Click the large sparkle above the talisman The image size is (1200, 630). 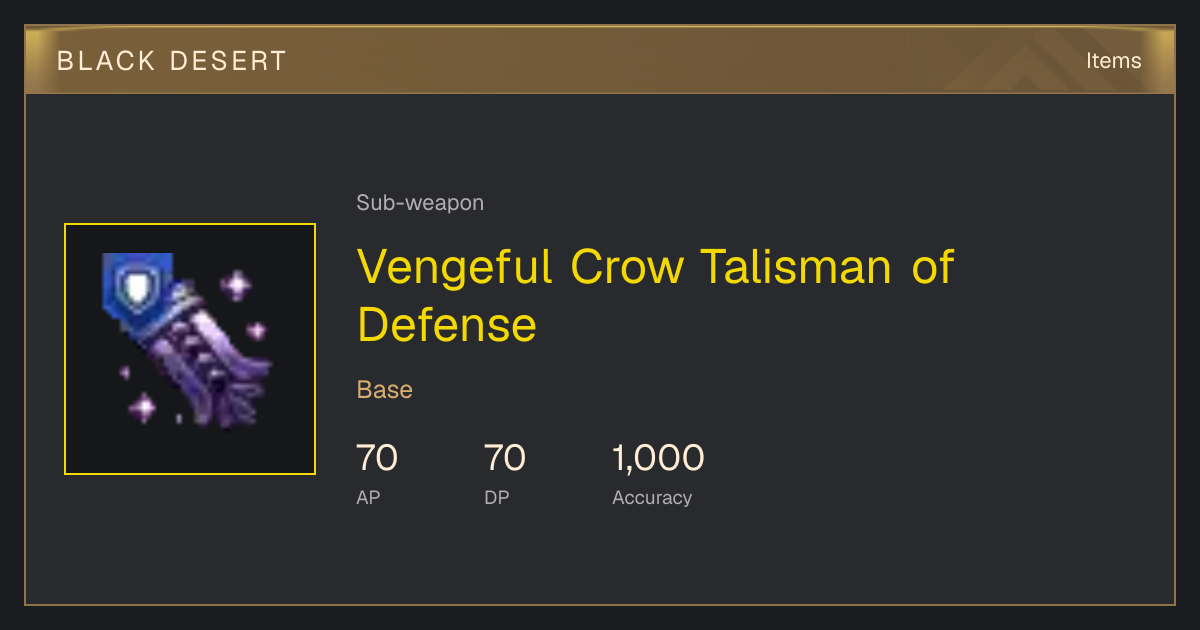(237, 286)
